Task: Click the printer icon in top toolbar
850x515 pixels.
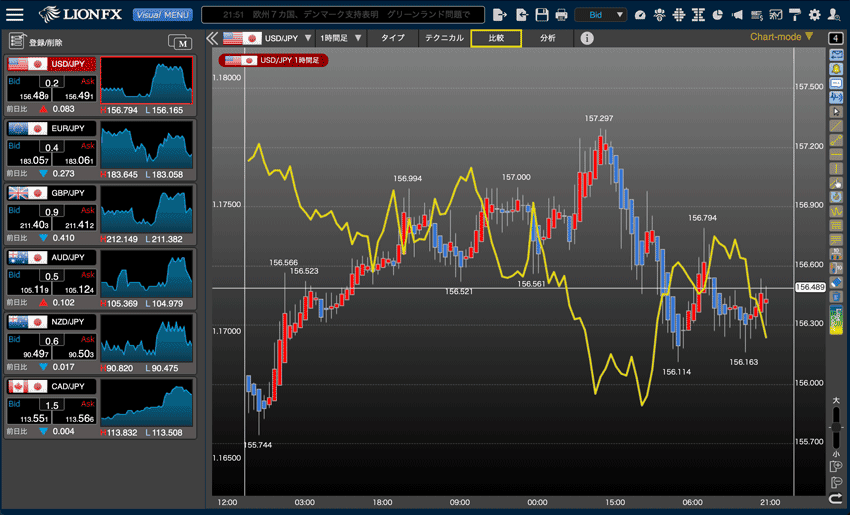Action: click(x=562, y=15)
